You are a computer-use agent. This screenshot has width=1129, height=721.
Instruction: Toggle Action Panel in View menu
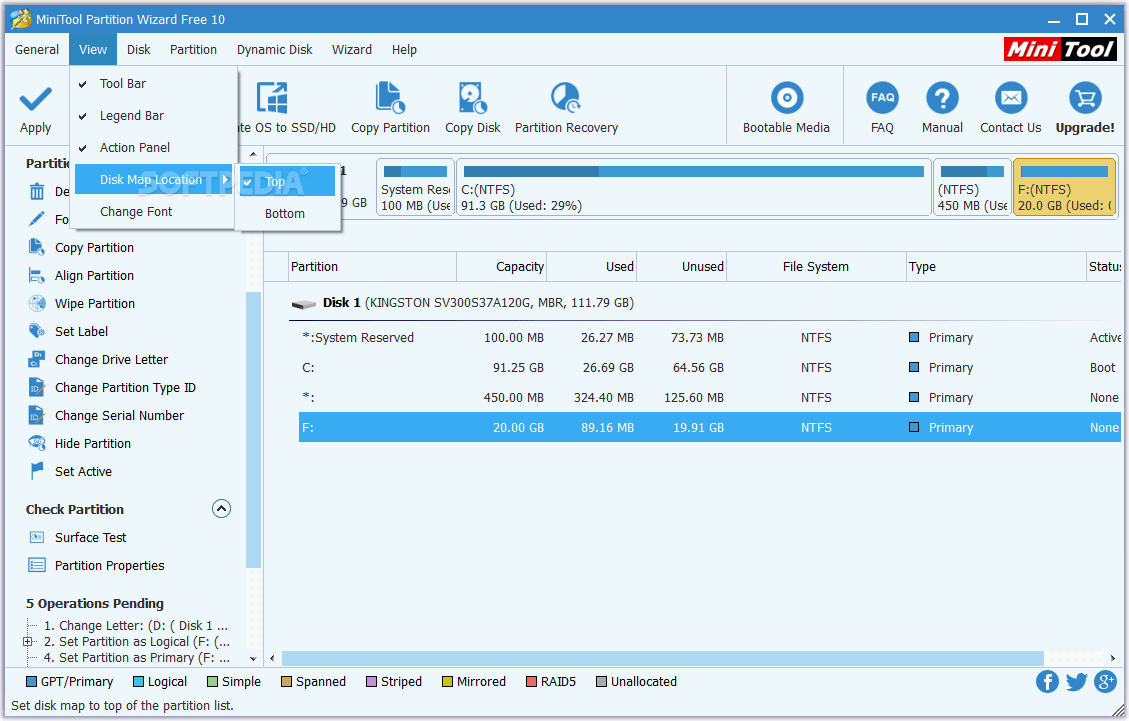[x=154, y=147]
